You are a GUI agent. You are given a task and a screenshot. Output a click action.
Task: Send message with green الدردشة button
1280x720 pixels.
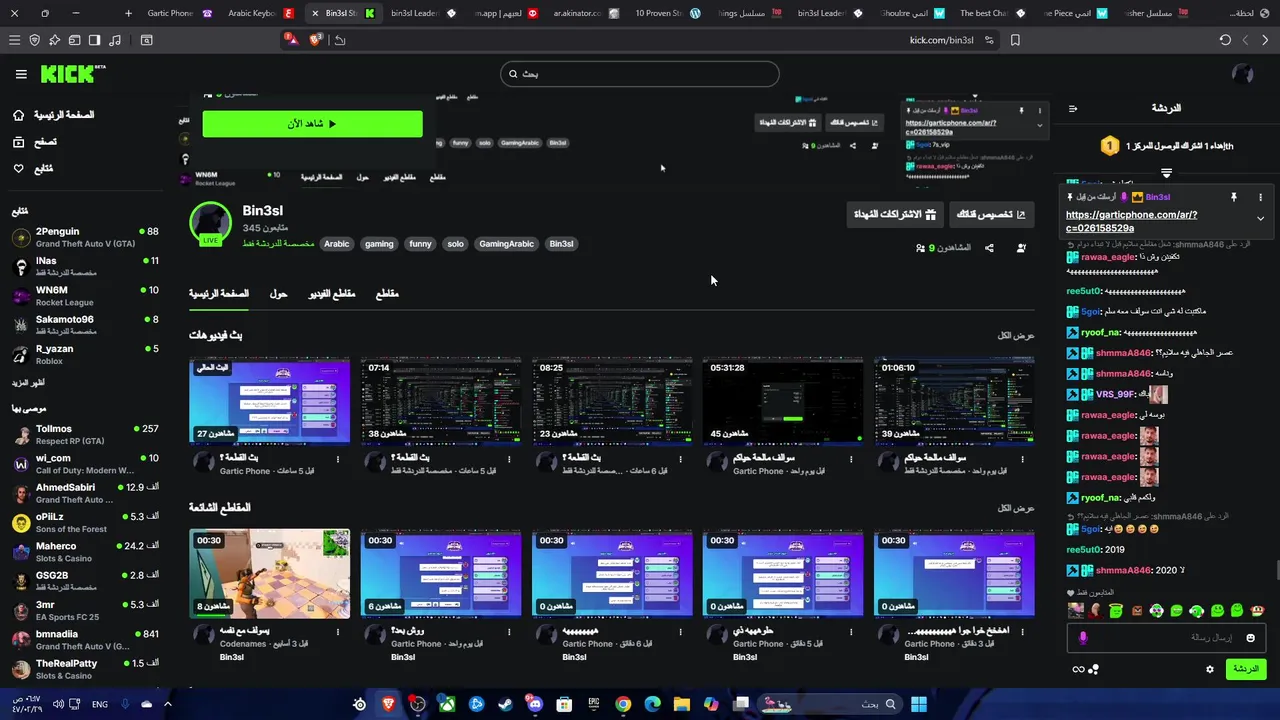(x=1245, y=669)
